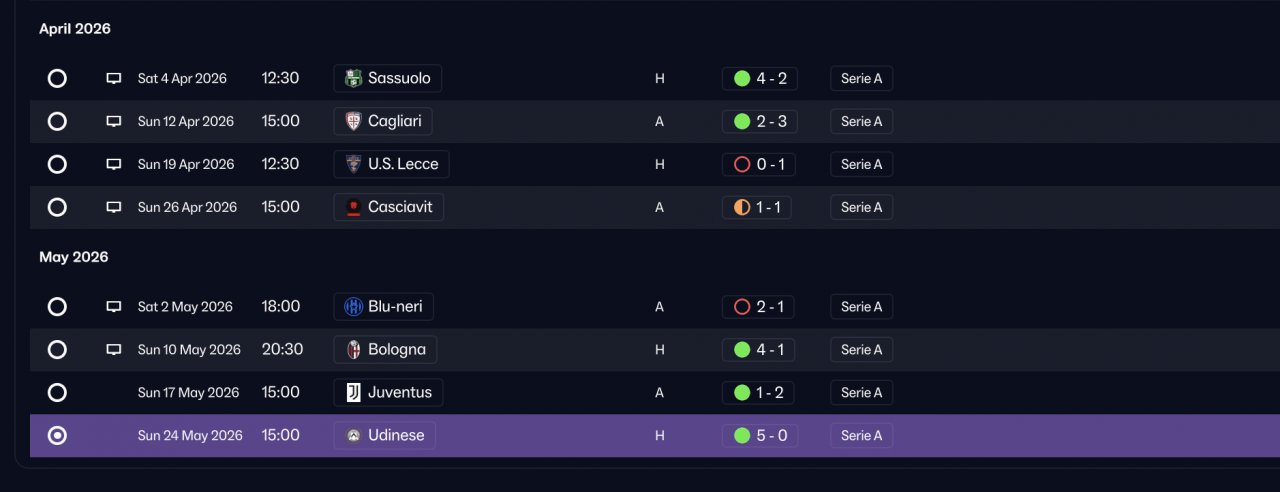Open the 0 - 1 loss result versus Lecce
Screen dimensions: 1280x492
tap(759, 165)
